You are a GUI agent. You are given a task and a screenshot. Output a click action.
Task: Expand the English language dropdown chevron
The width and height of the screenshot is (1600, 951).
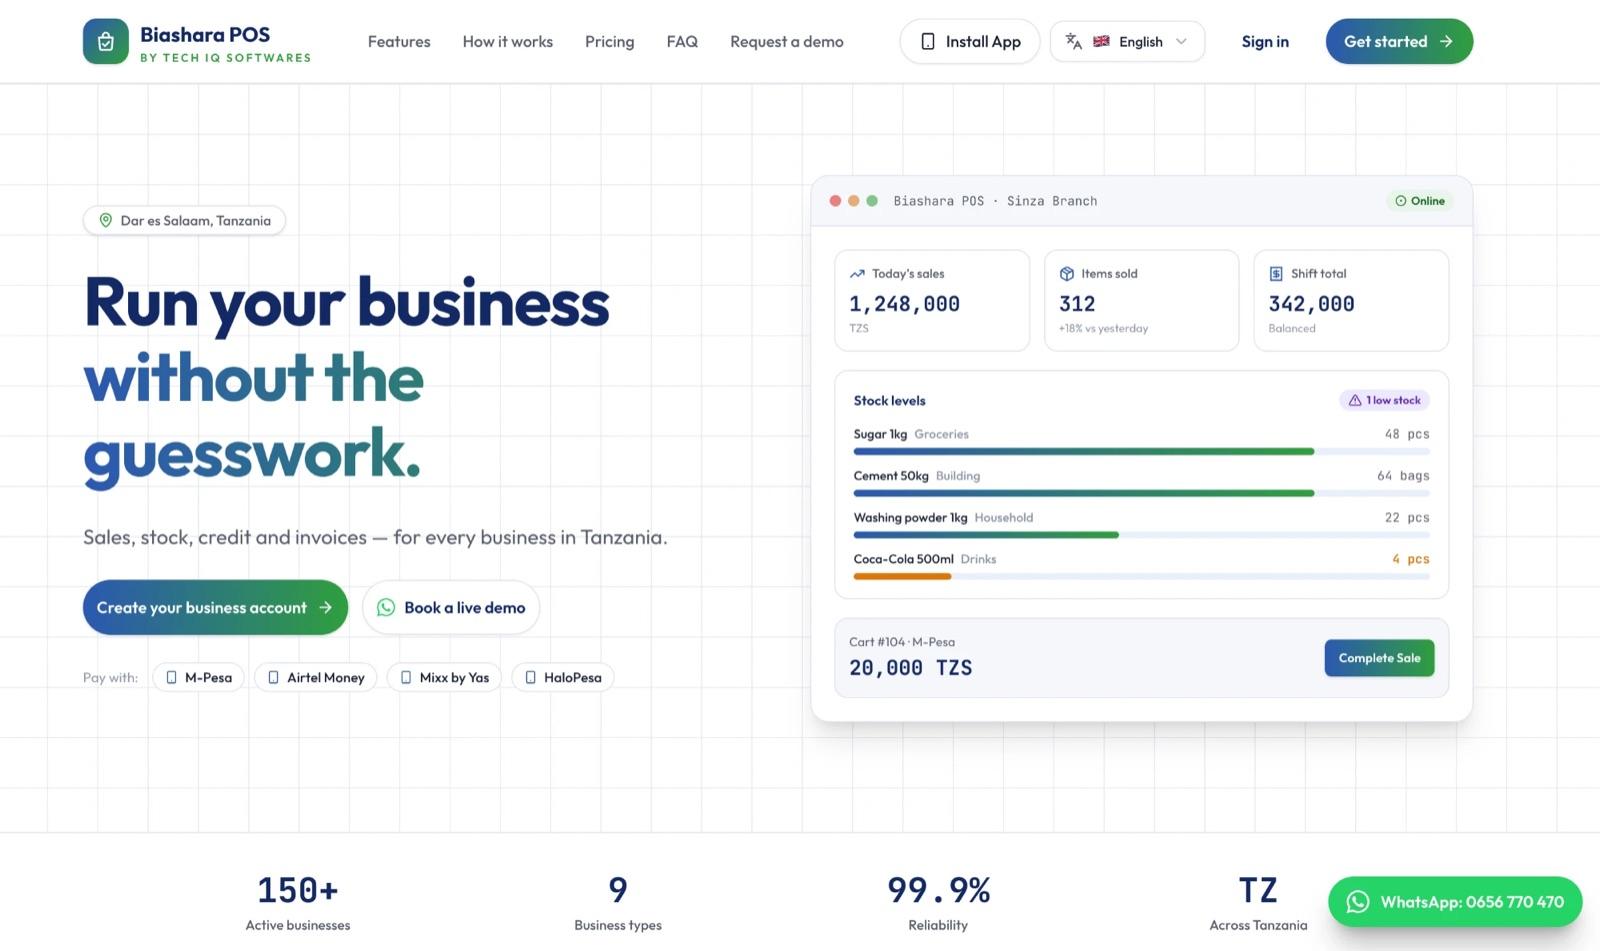pyautogui.click(x=1181, y=41)
